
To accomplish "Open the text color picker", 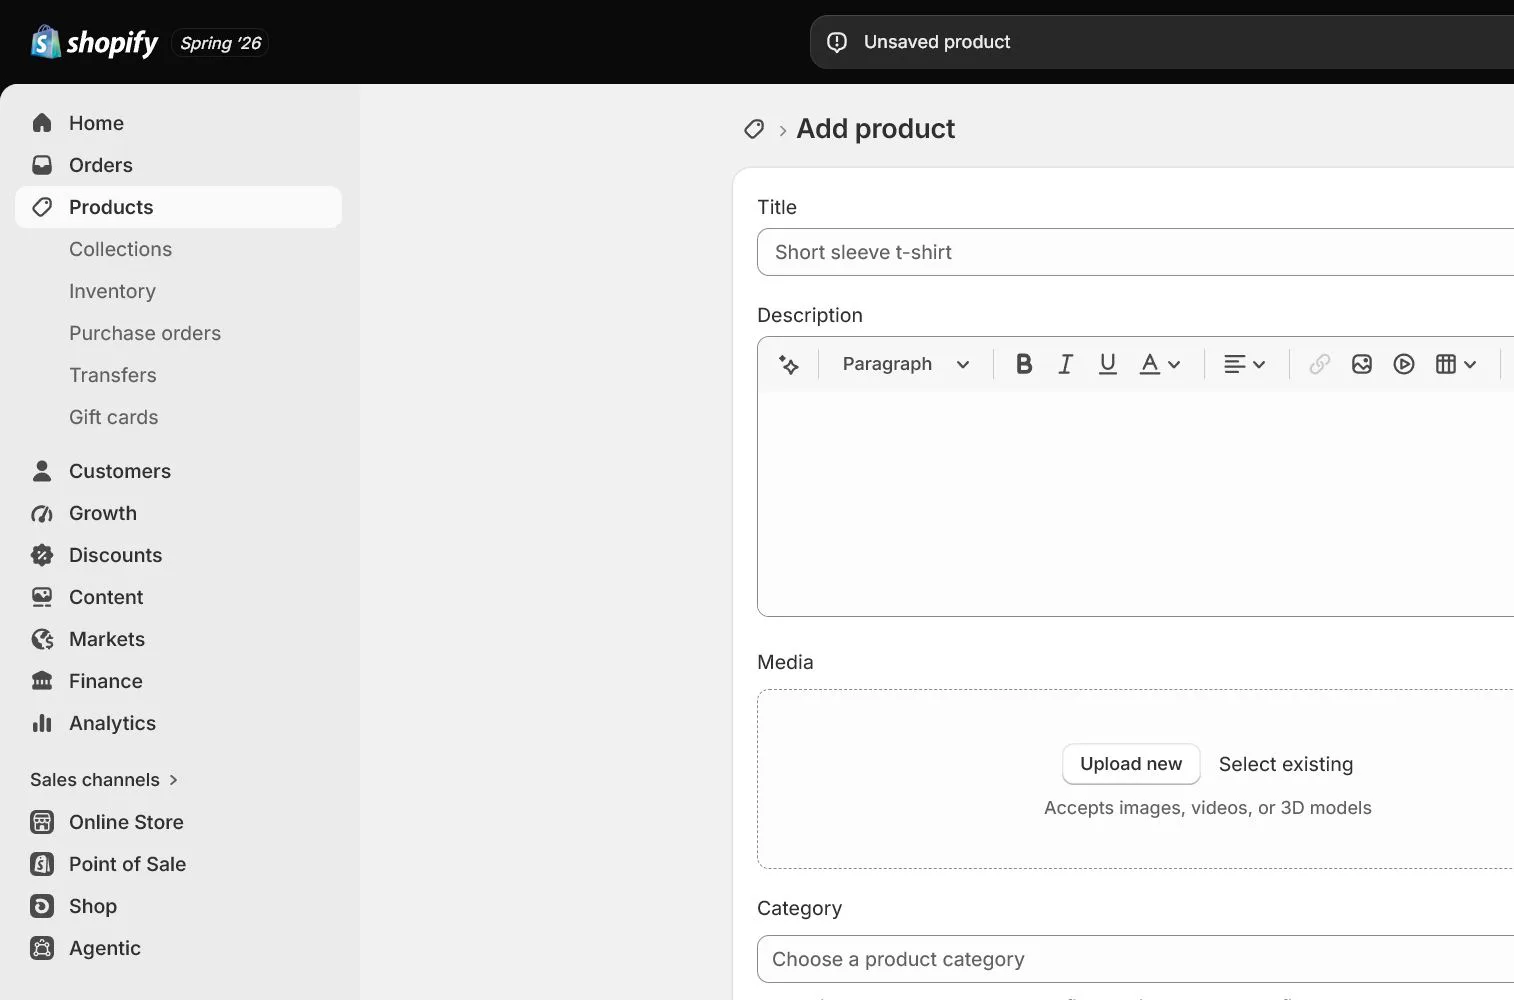I will coord(1160,364).
